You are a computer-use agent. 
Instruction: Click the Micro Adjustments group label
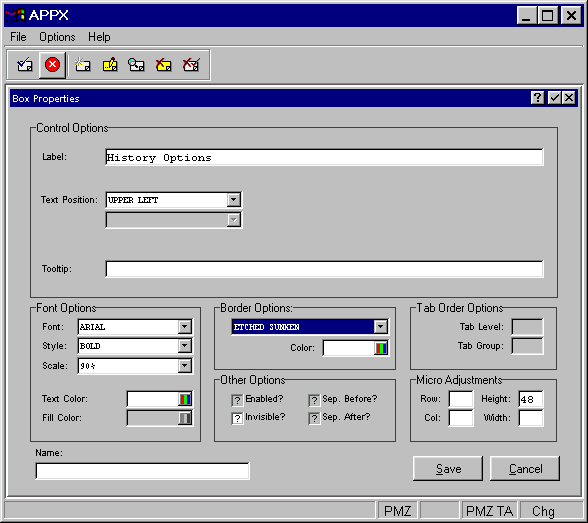click(x=459, y=380)
